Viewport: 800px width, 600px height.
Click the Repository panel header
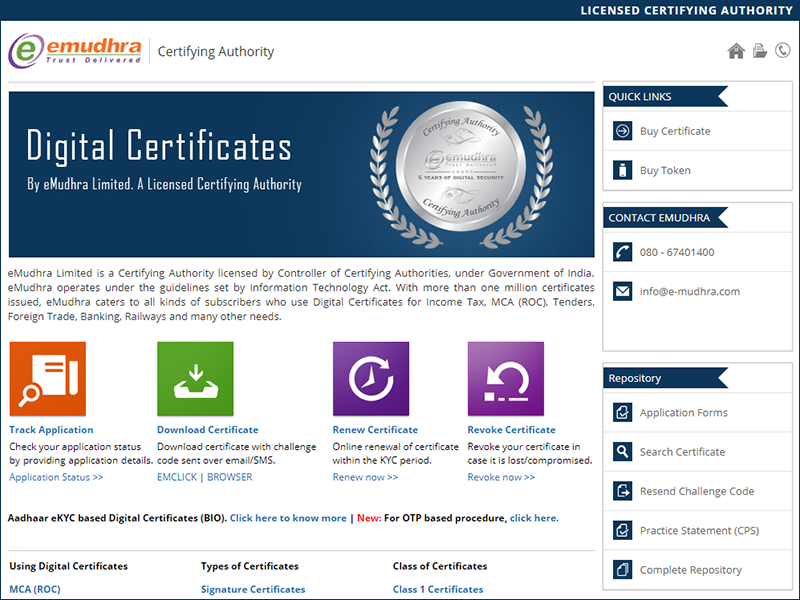tap(665, 378)
